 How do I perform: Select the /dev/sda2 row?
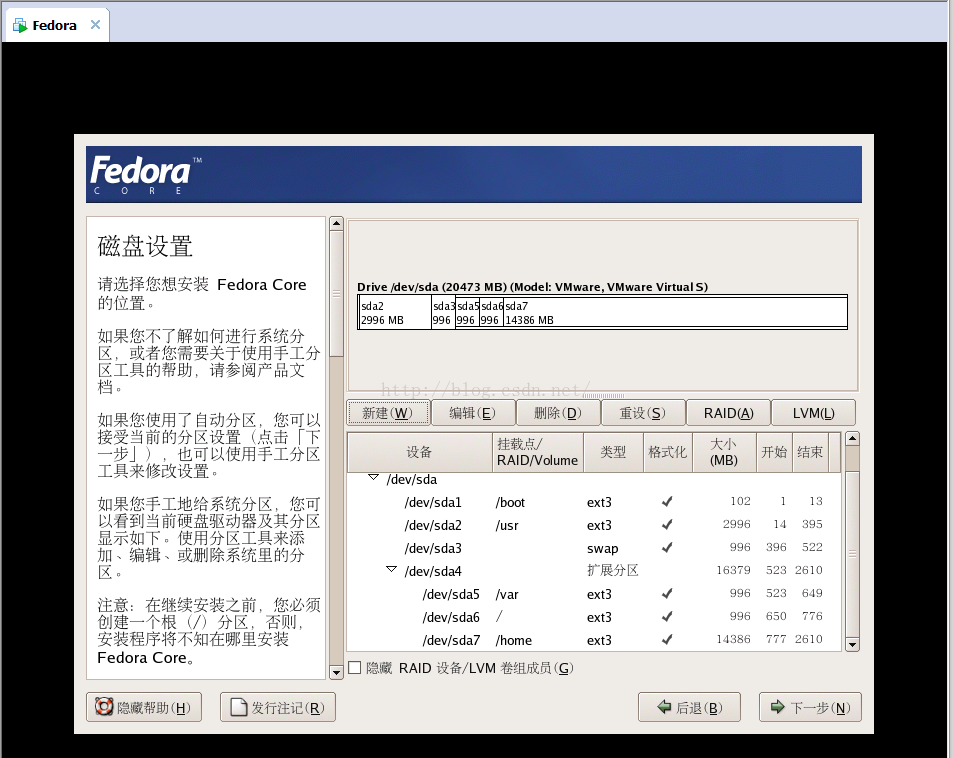(594, 525)
